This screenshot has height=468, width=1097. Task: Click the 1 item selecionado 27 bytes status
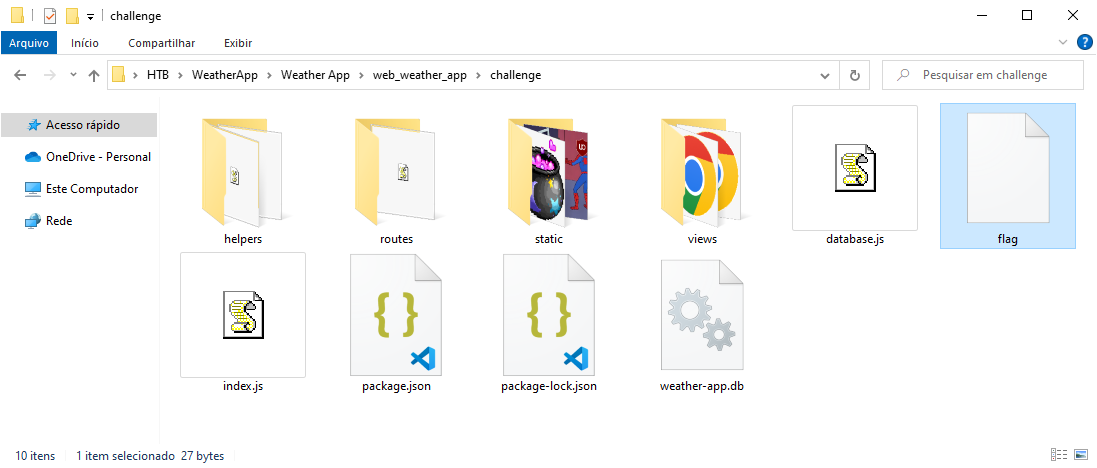coord(150,456)
